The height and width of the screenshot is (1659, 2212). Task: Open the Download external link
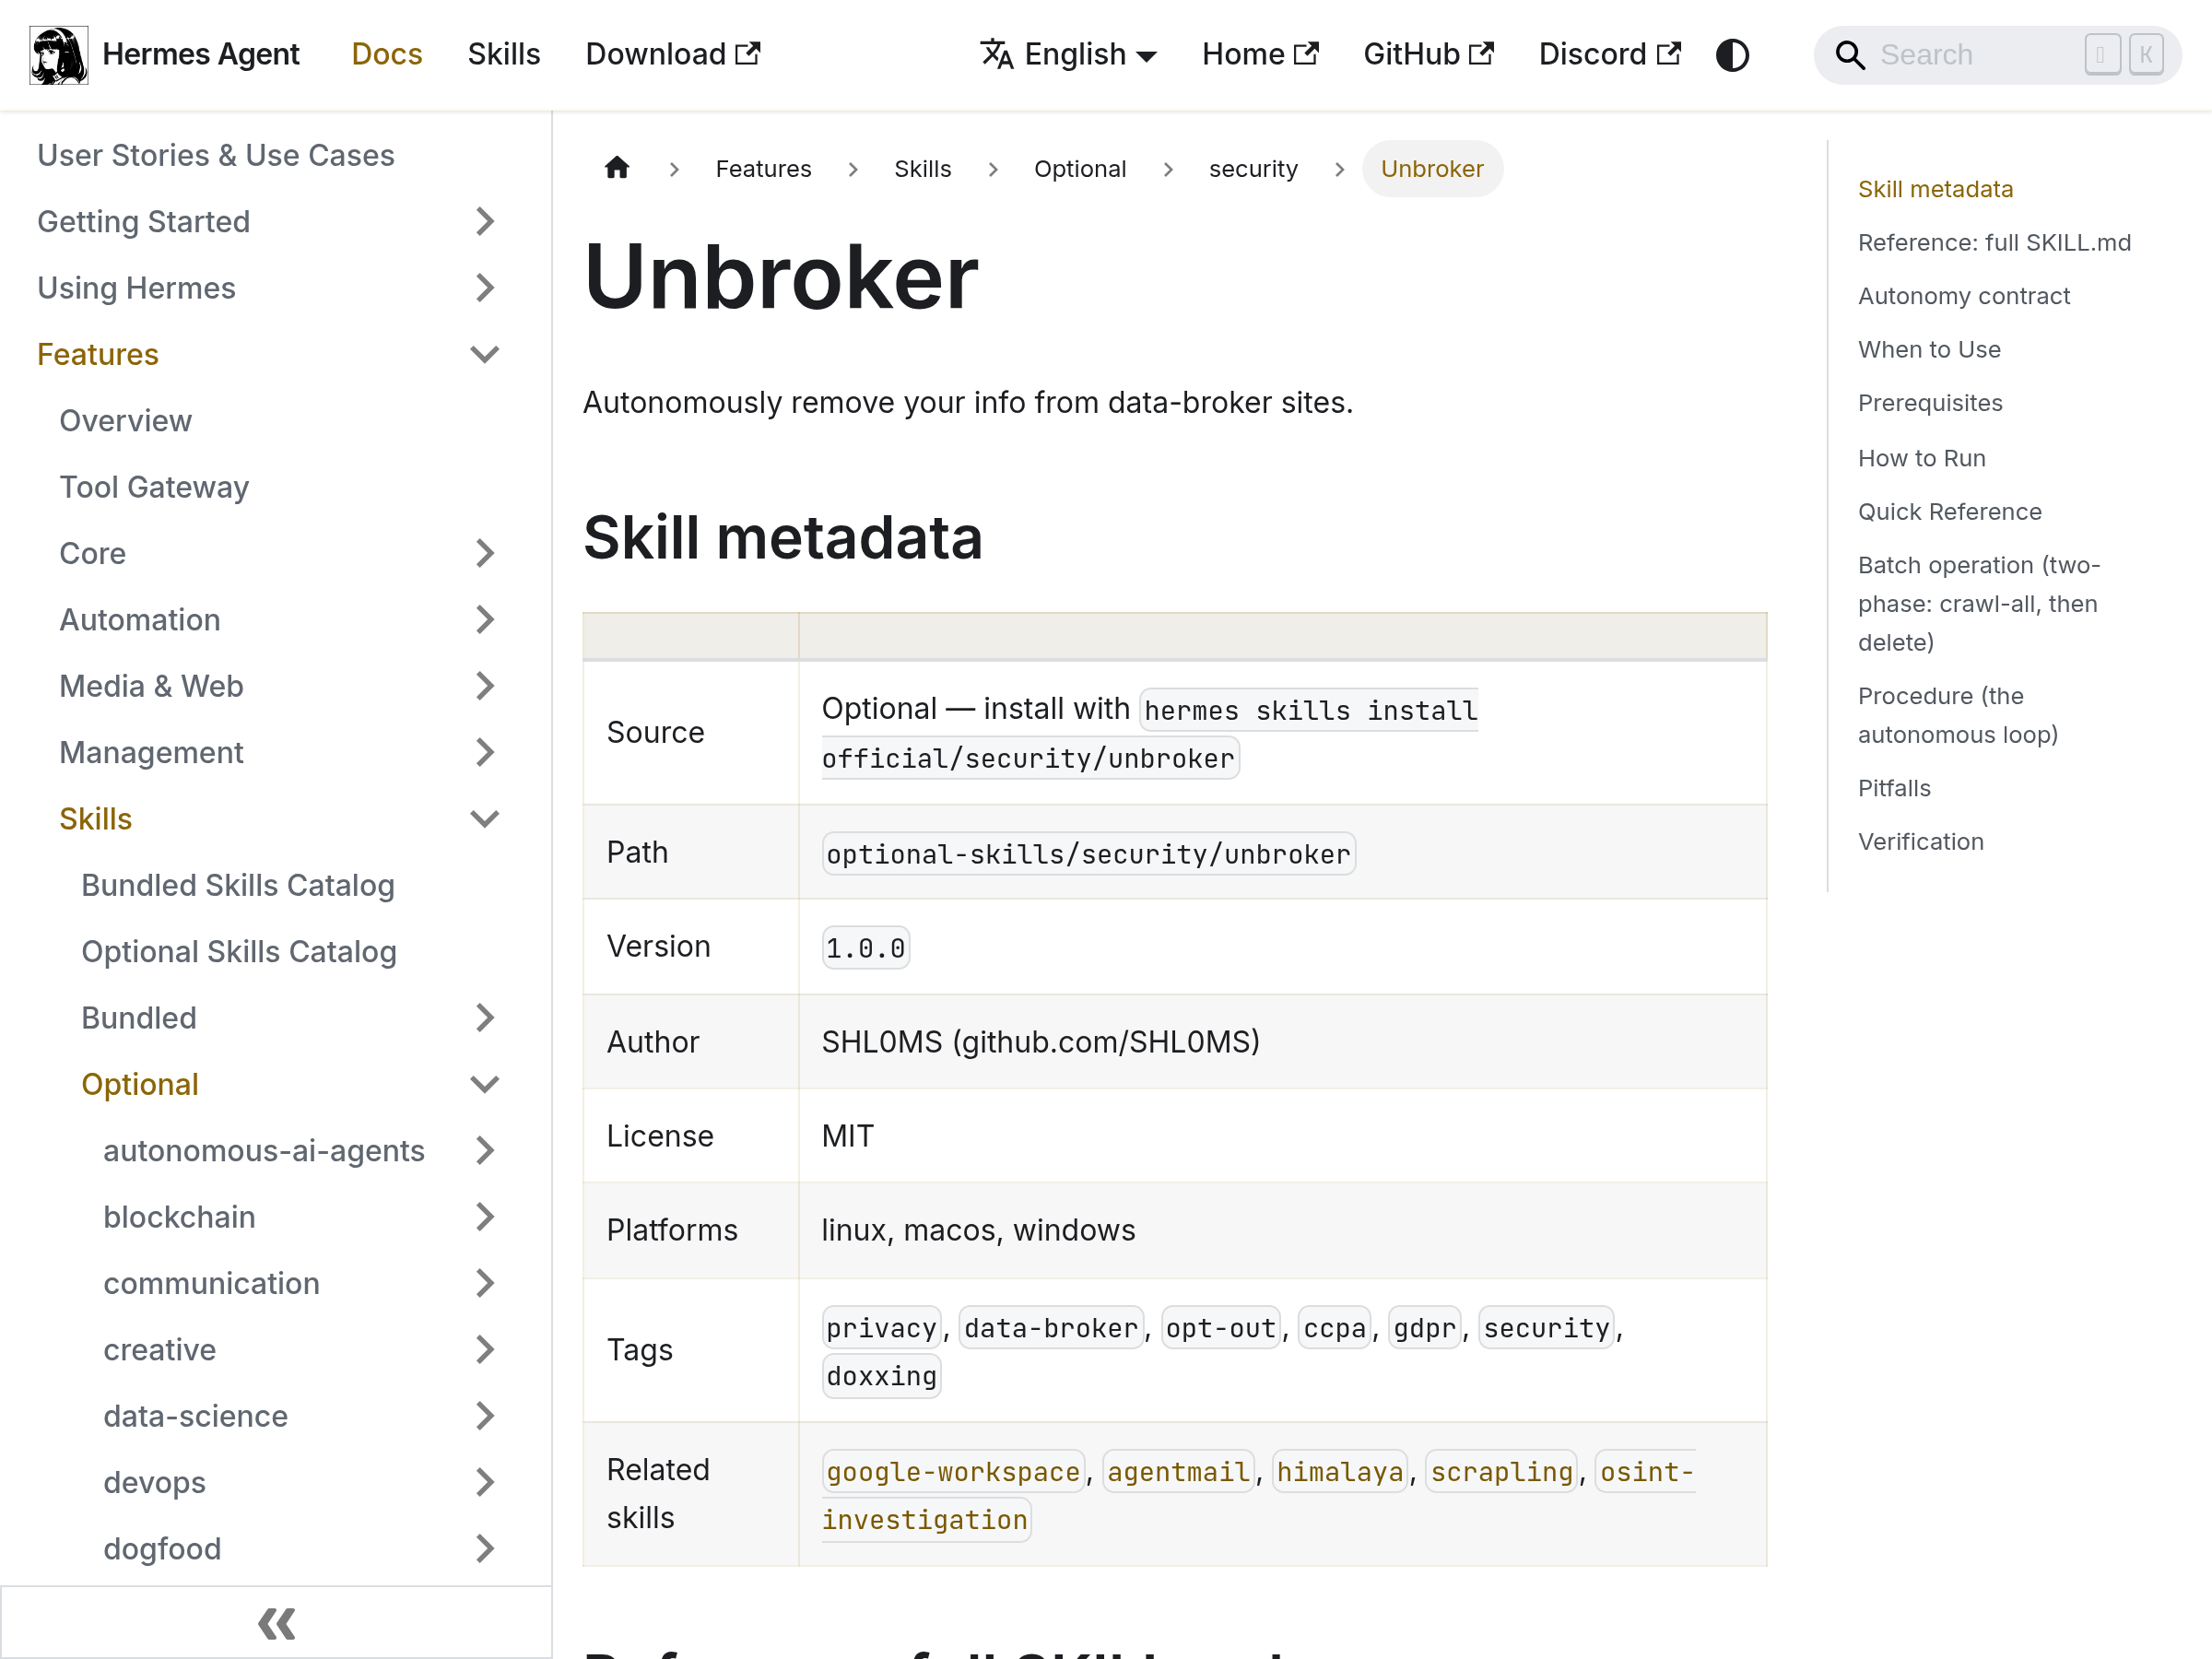point(673,54)
